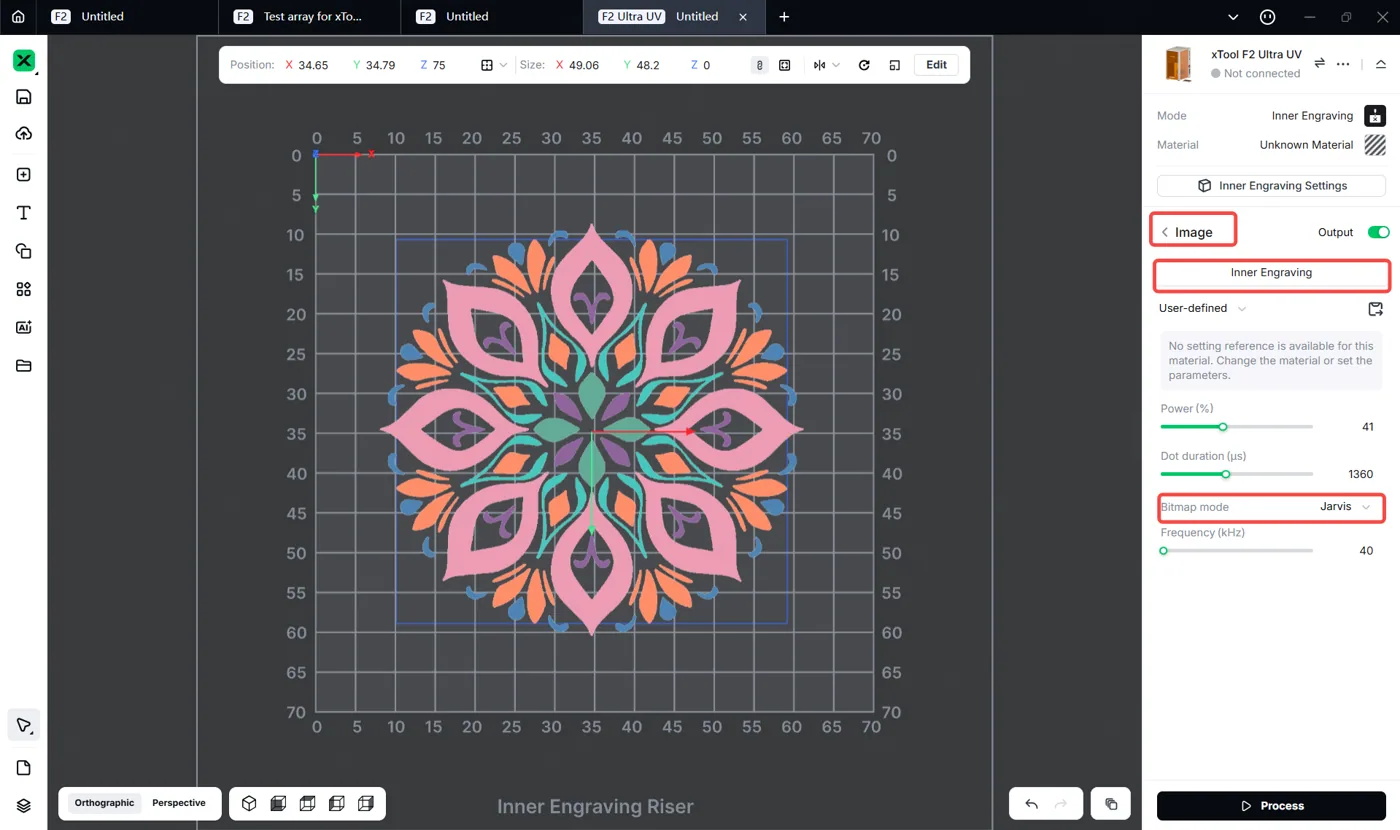Click the Edit button
1400x830 pixels.
936,65
